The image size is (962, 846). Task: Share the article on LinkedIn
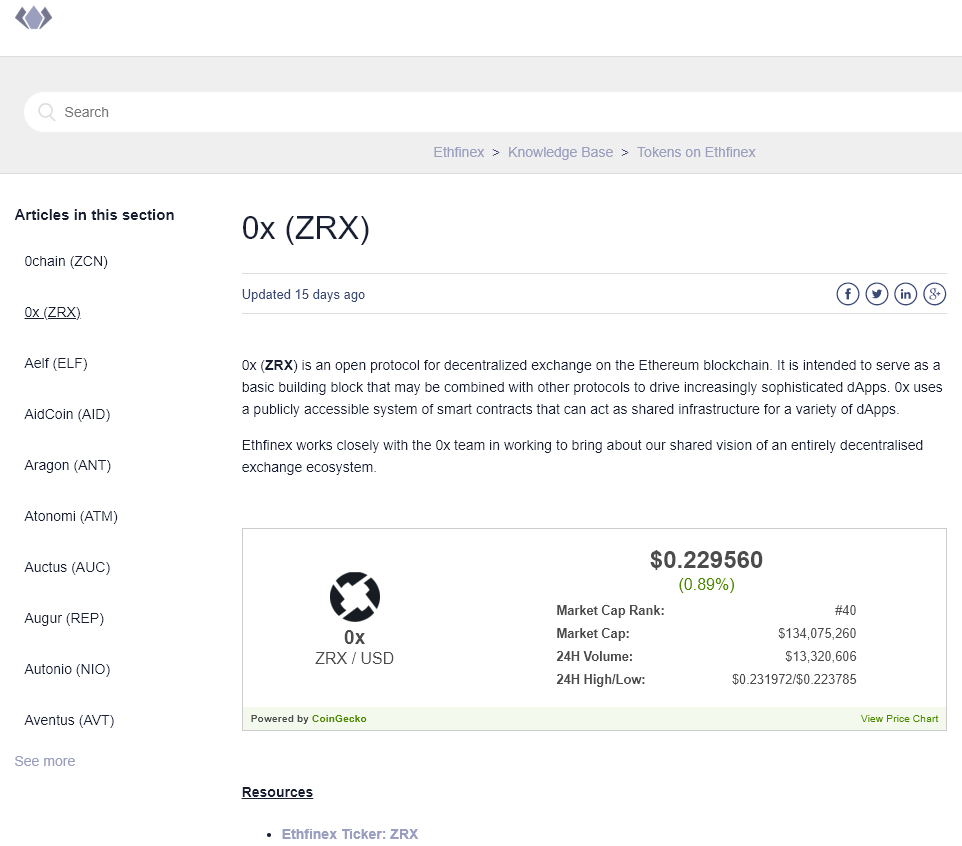point(905,293)
